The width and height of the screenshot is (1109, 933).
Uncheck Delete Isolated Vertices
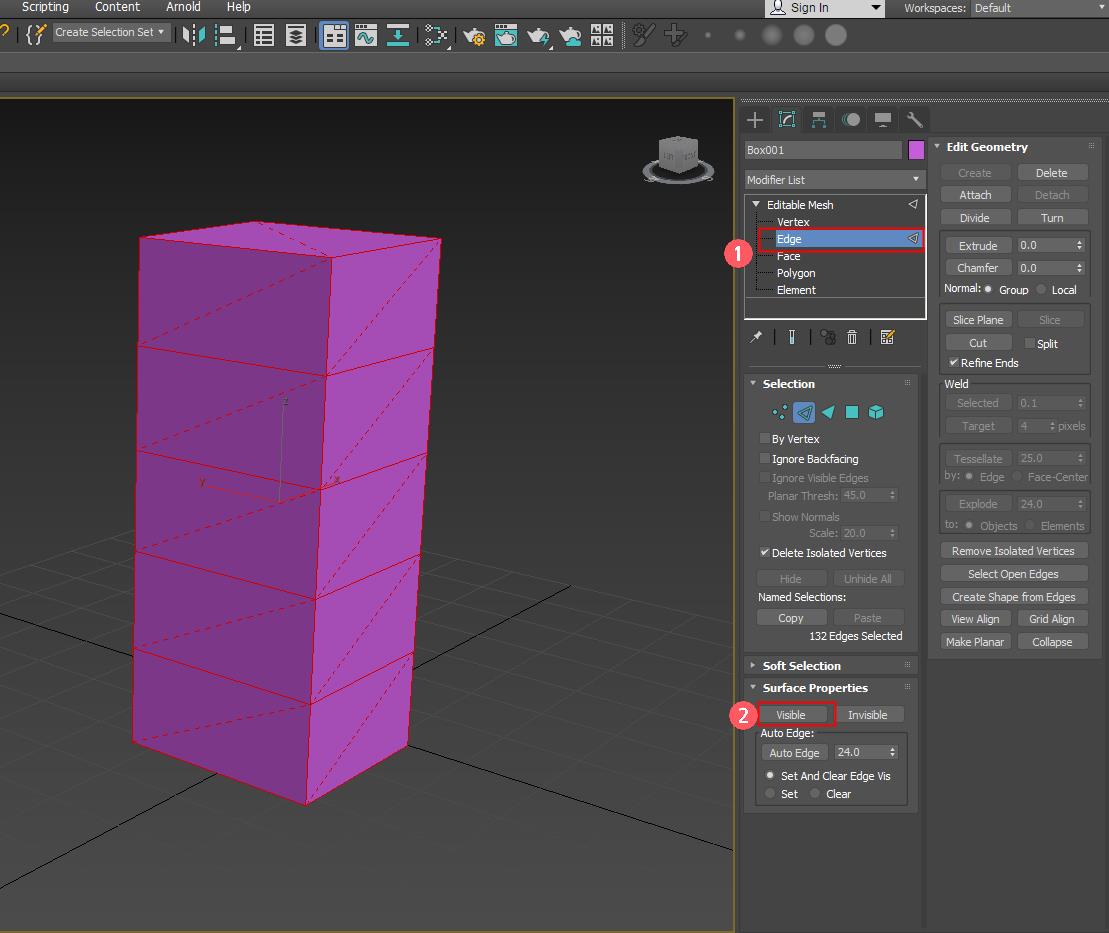tap(764, 552)
